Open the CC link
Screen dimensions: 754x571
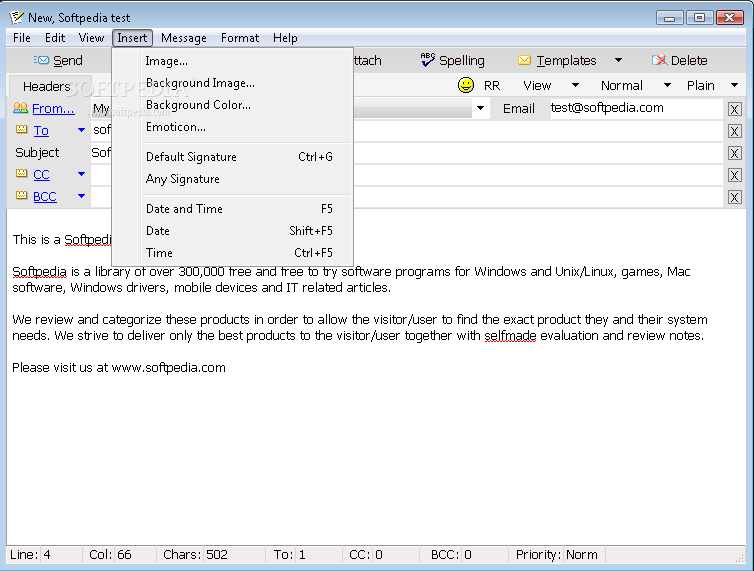click(x=41, y=175)
